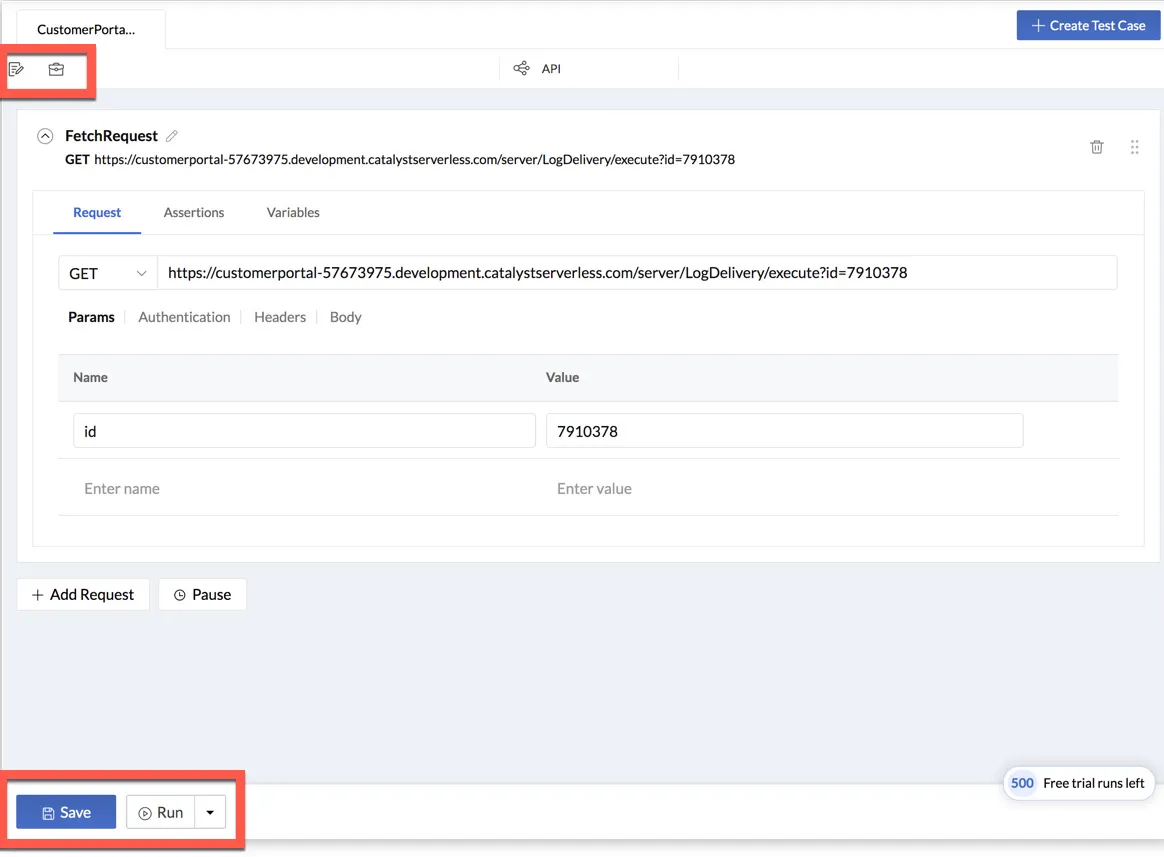1164x857 pixels.
Task: Select the Authentication sub-tab
Action: tap(184, 317)
